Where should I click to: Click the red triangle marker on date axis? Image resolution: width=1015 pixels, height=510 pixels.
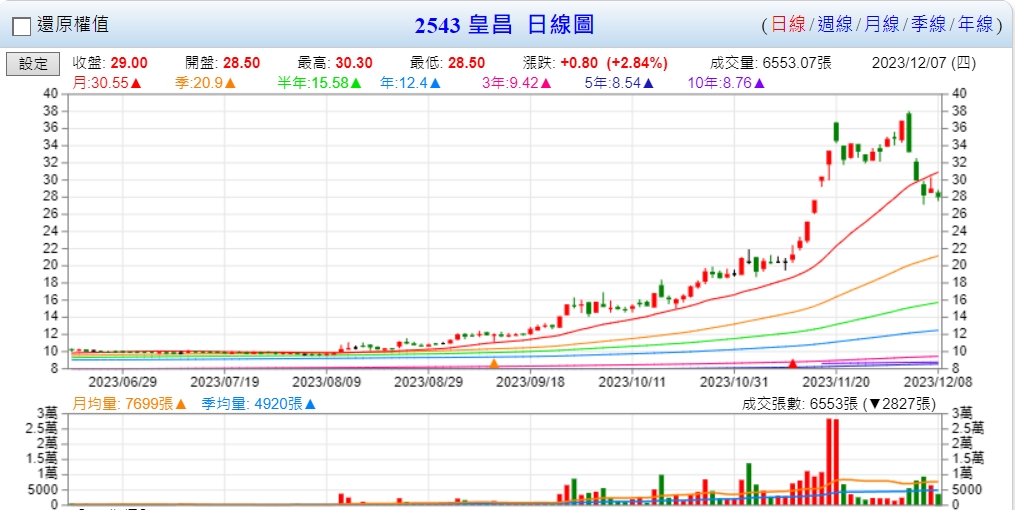tap(792, 363)
